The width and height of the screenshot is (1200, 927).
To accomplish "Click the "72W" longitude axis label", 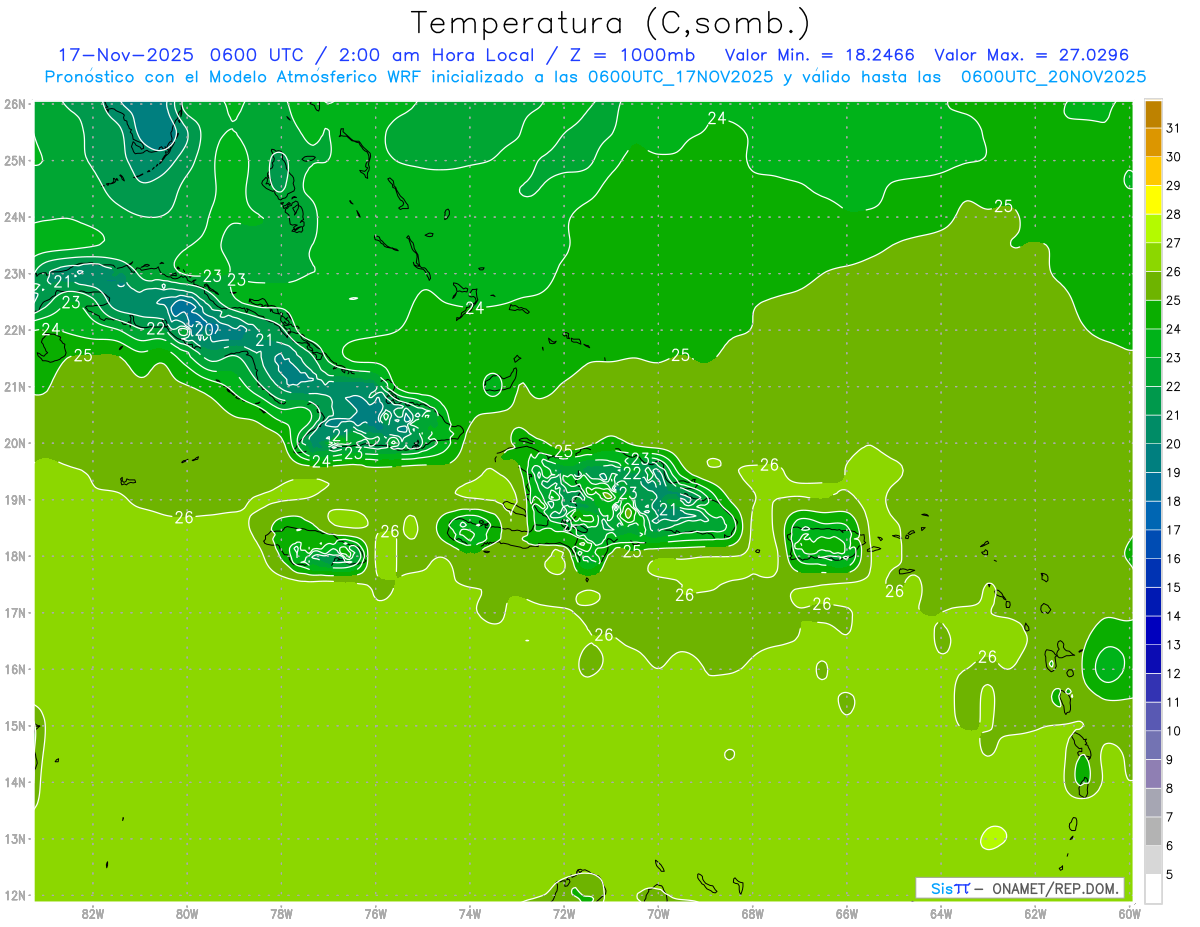I will (564, 913).
